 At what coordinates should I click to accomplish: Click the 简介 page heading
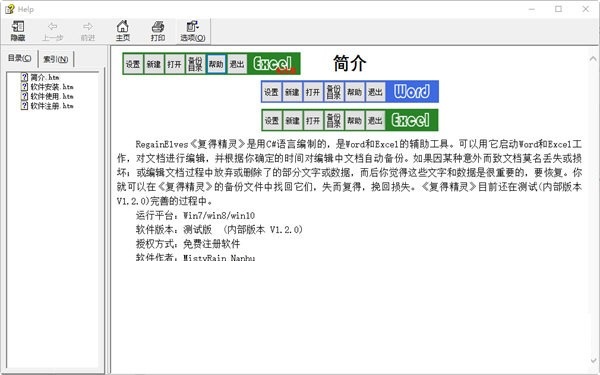pyautogui.click(x=349, y=63)
